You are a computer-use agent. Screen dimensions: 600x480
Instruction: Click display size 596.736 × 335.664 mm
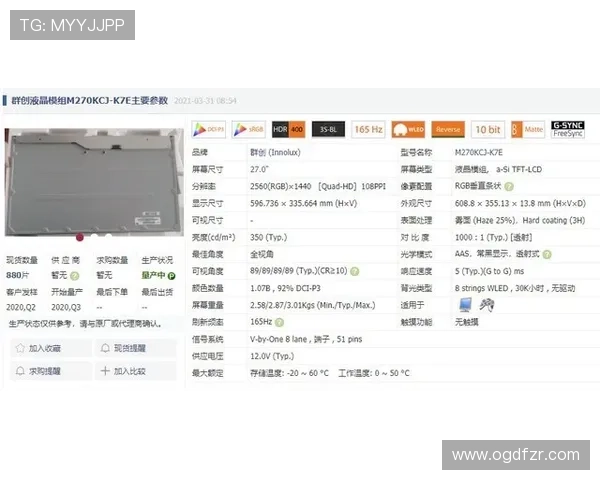(303, 203)
